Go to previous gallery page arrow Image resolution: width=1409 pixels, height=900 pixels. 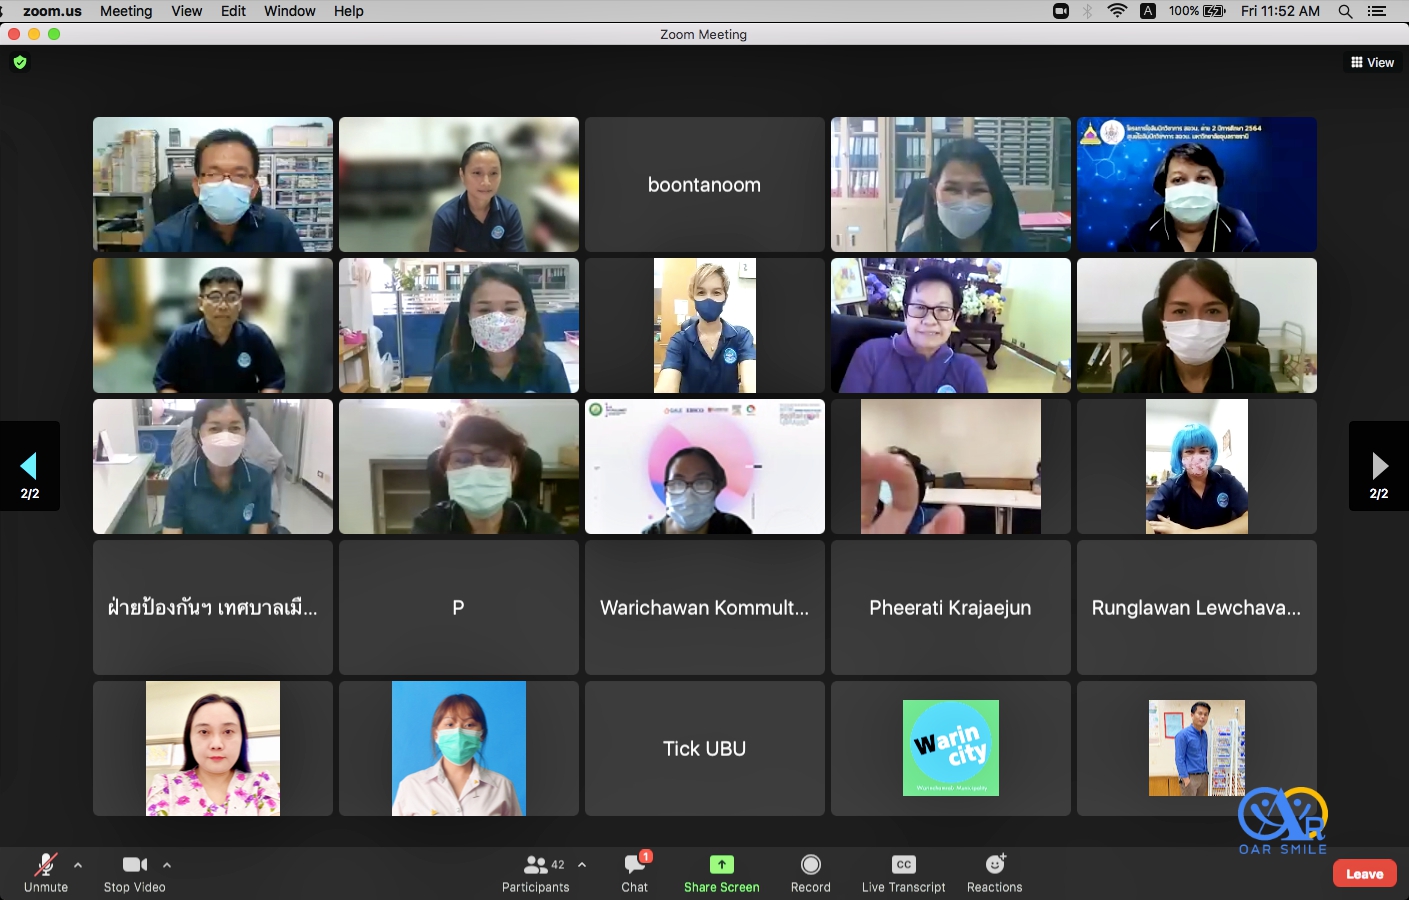(29, 466)
